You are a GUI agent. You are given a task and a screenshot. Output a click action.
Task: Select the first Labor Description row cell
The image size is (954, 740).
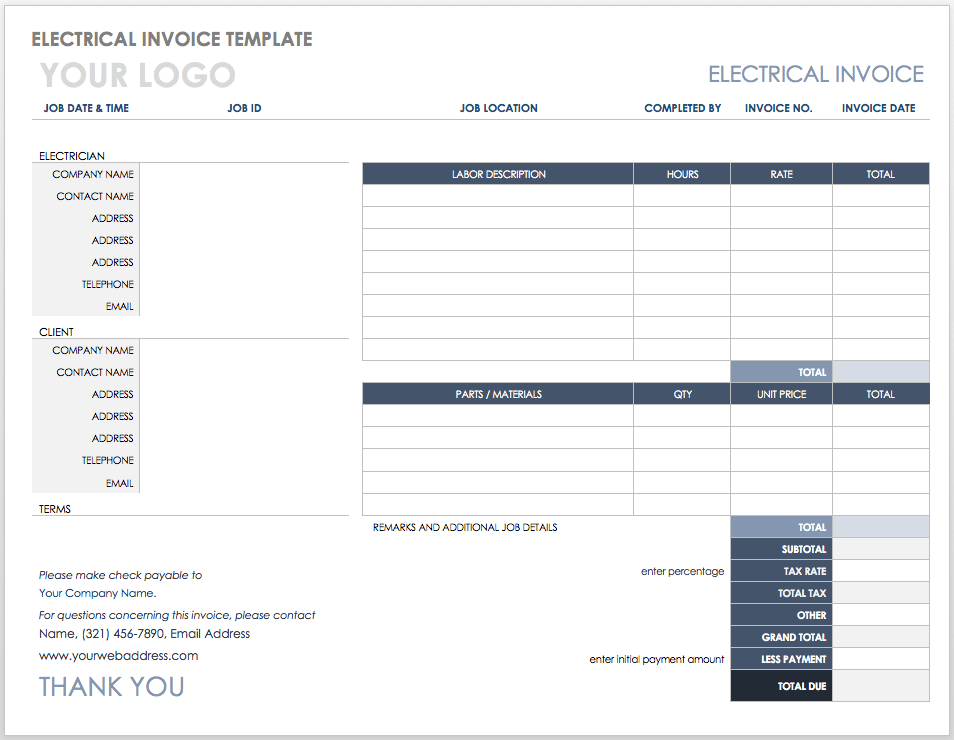(x=498, y=196)
